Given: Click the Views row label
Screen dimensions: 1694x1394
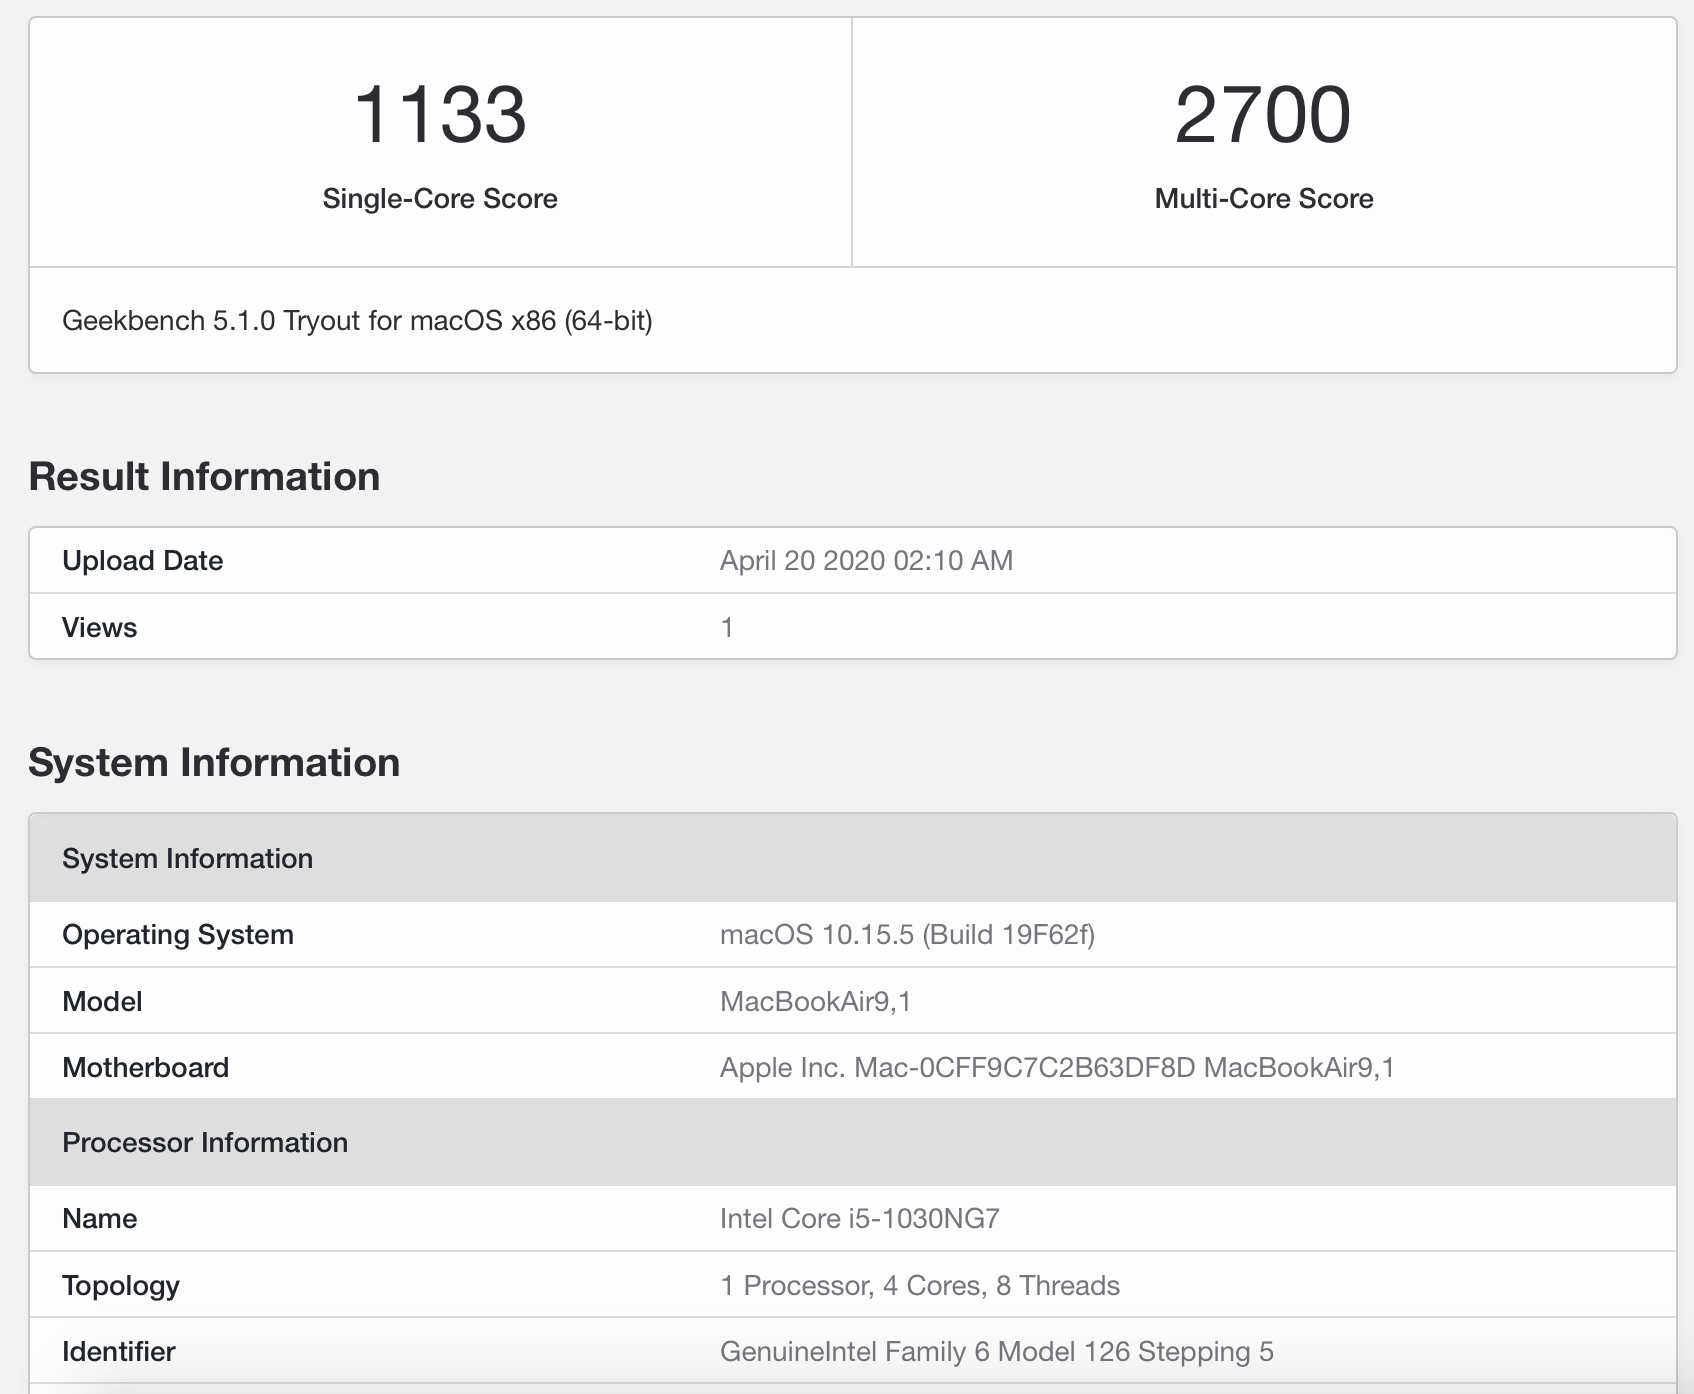Looking at the screenshot, I should pyautogui.click(x=99, y=628).
